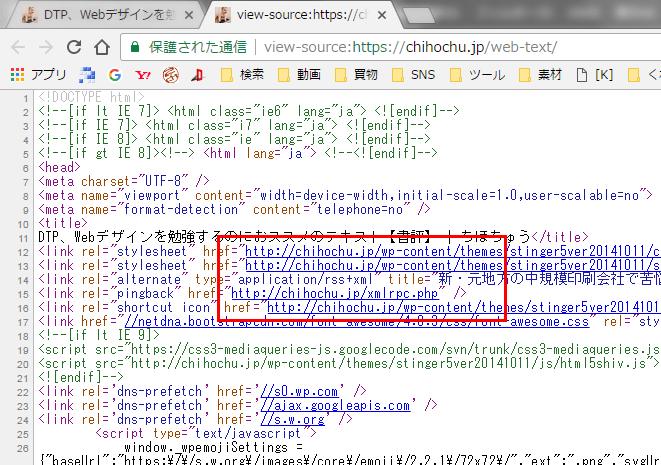
Task: Open the ツール bookmark folder
Action: pos(476,74)
